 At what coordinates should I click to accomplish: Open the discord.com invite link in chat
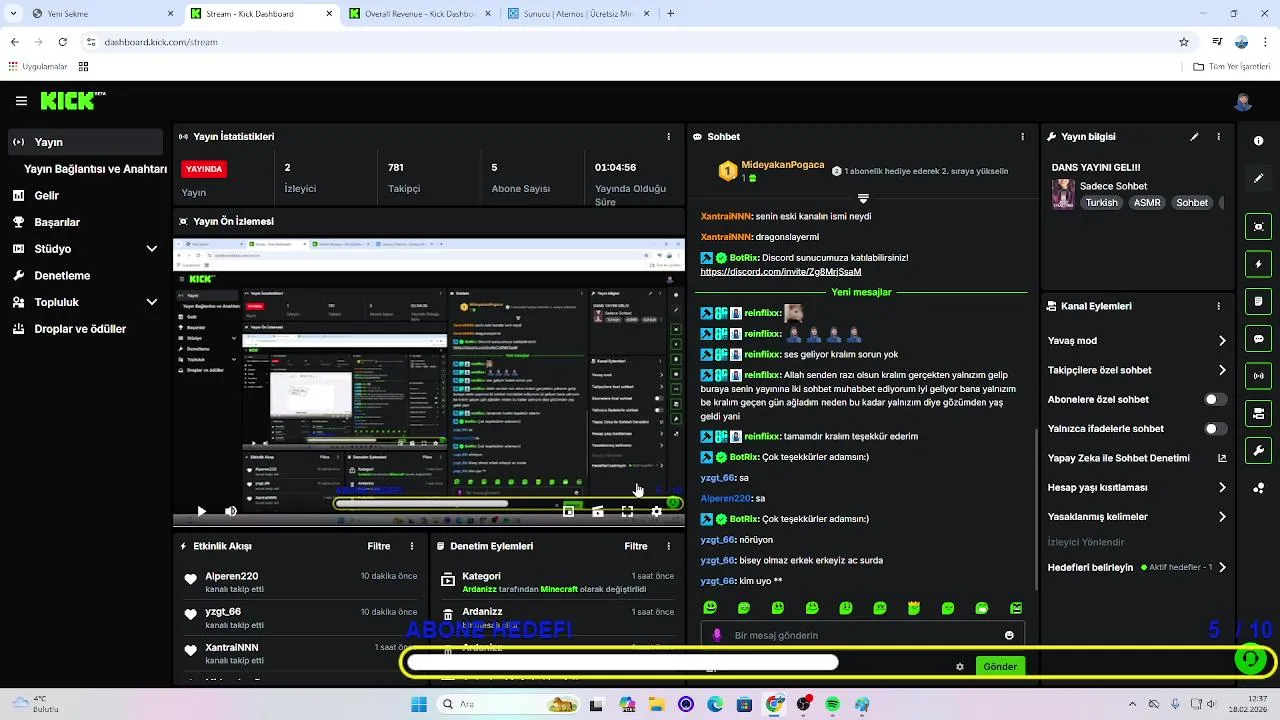click(x=780, y=271)
